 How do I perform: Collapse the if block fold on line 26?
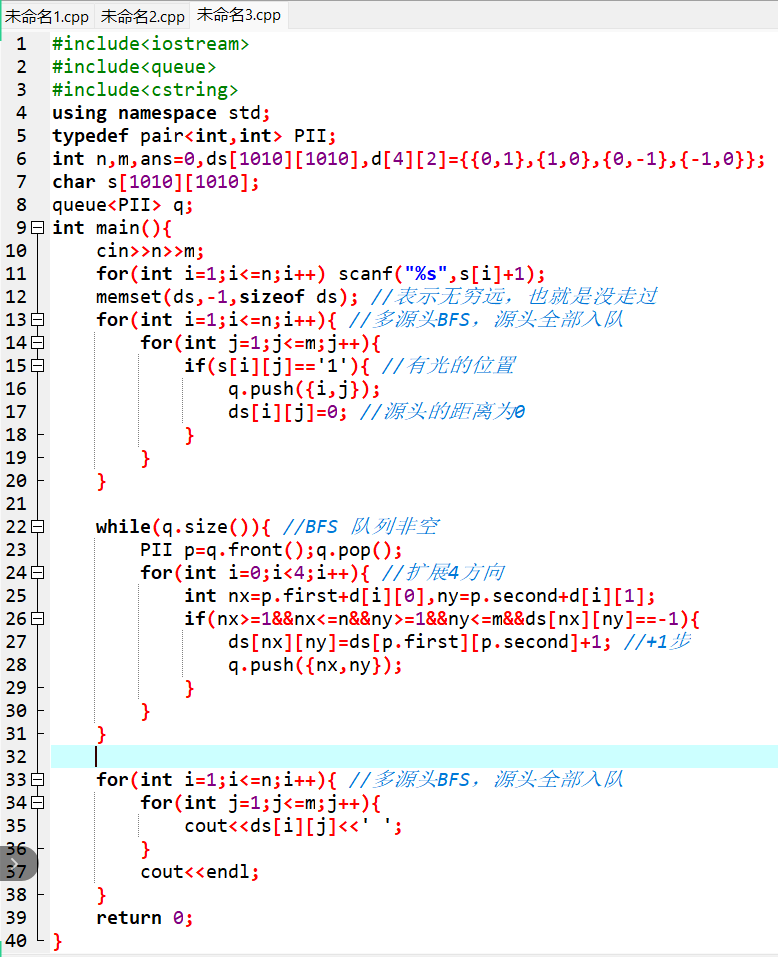point(38,619)
